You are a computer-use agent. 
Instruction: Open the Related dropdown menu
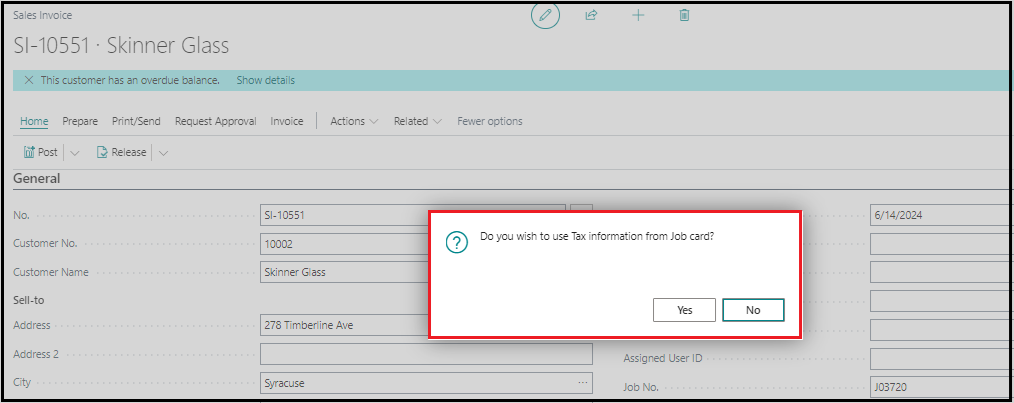[417, 121]
